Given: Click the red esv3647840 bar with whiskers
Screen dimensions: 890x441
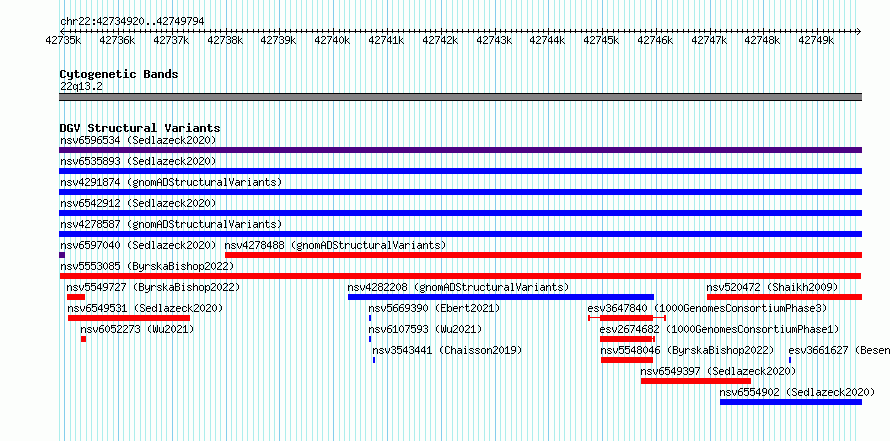Looking at the screenshot, I should click(627, 318).
